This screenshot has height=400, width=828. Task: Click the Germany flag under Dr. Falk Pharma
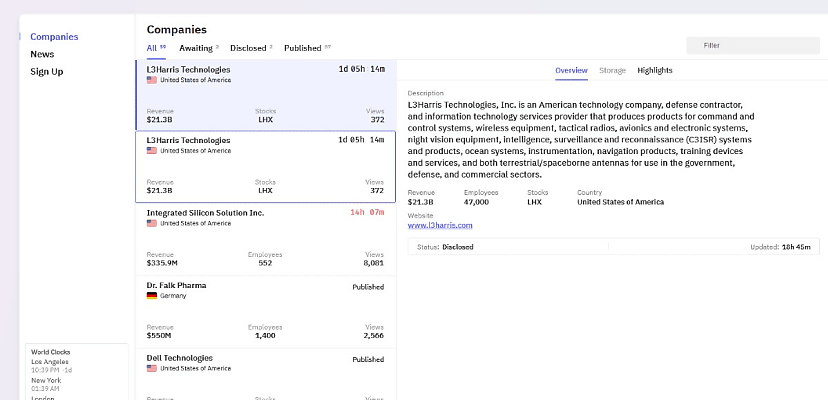[152, 296]
